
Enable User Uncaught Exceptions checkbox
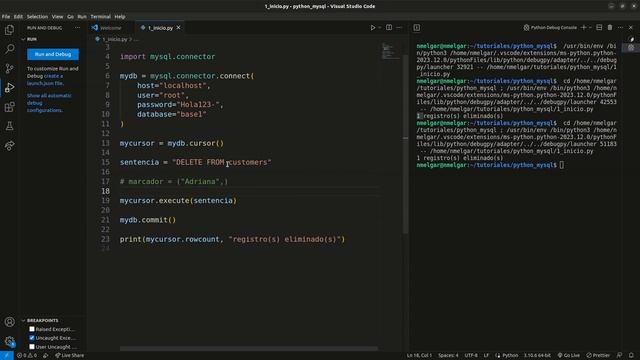pos(32,347)
